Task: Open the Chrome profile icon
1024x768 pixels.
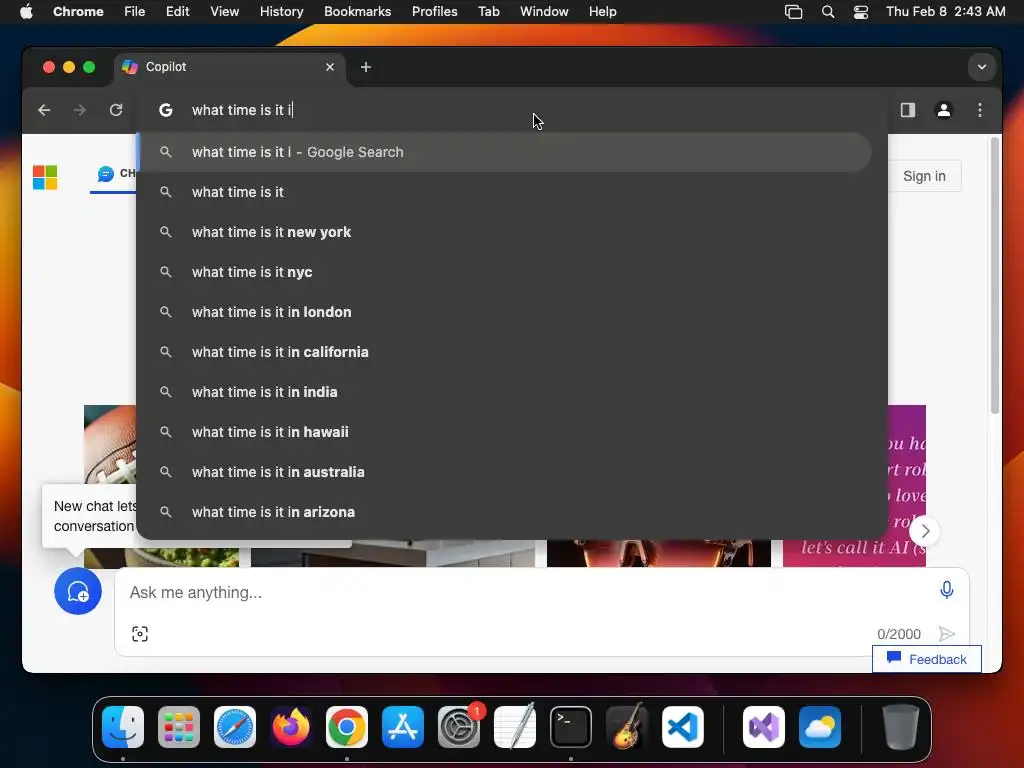Action: click(944, 110)
